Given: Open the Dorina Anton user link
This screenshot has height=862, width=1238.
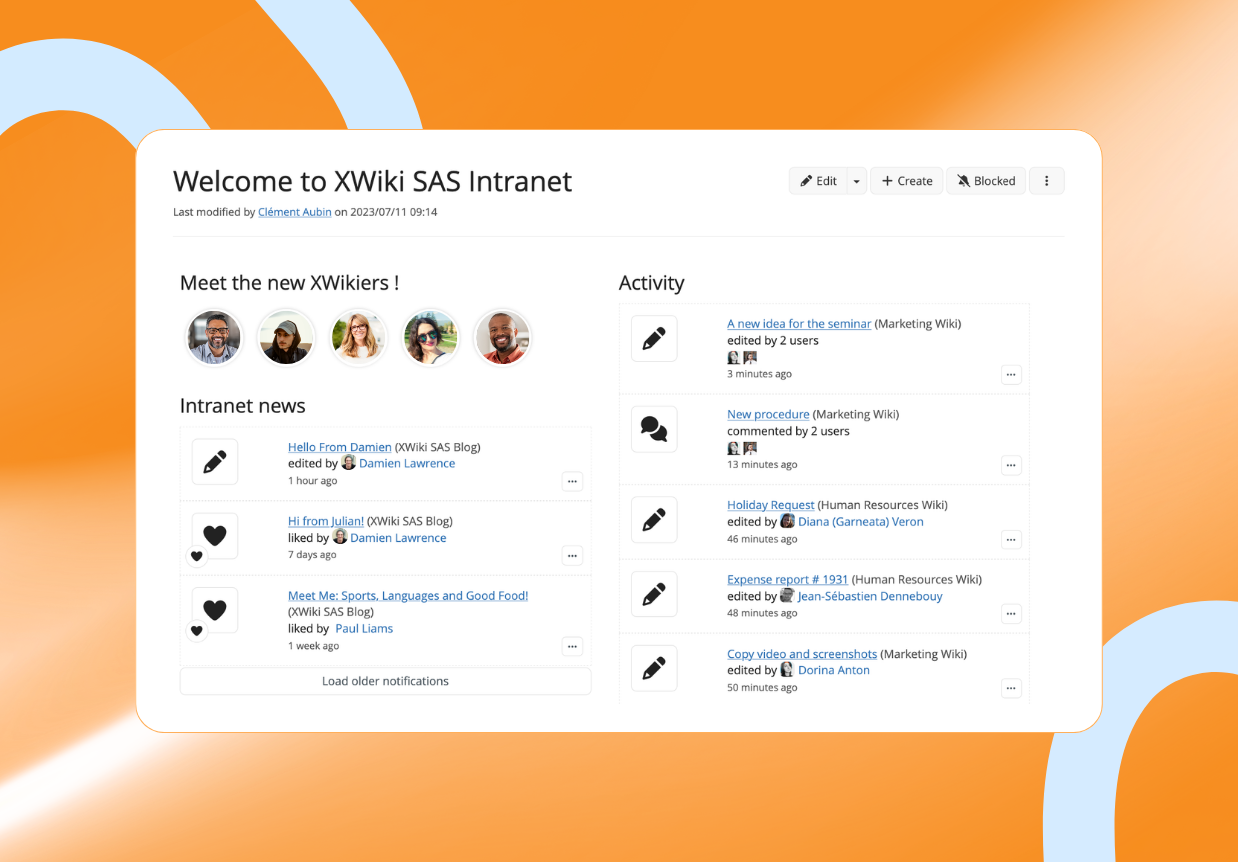Looking at the screenshot, I should (834, 670).
